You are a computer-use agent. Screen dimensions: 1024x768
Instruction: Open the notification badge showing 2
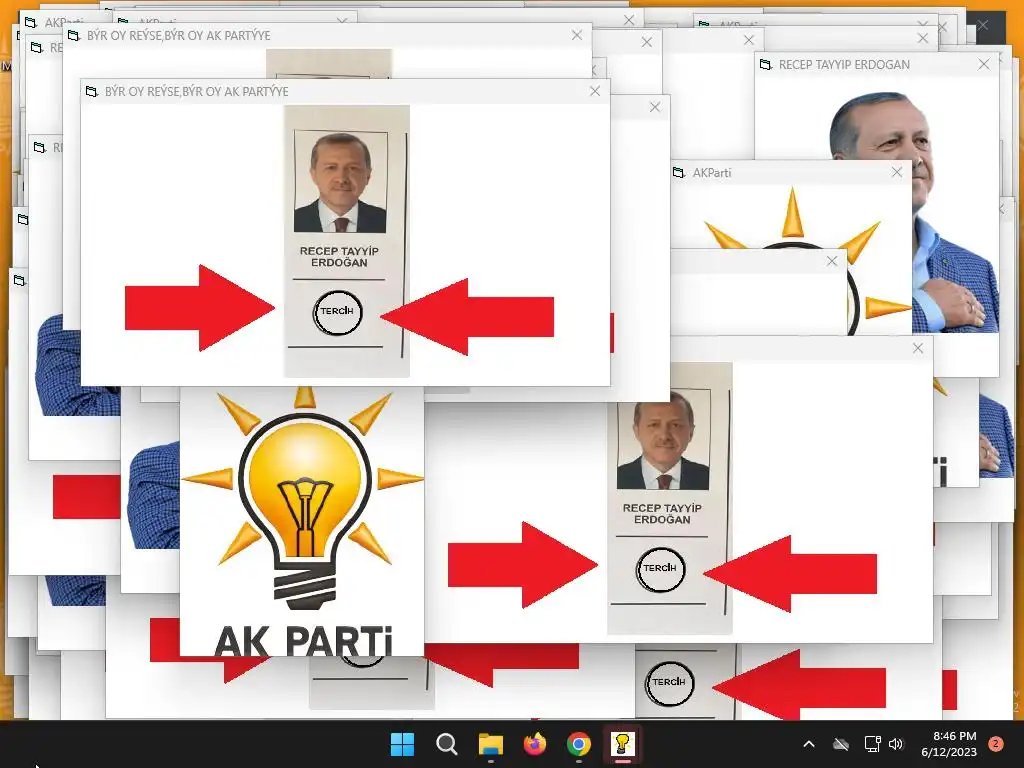coord(996,744)
